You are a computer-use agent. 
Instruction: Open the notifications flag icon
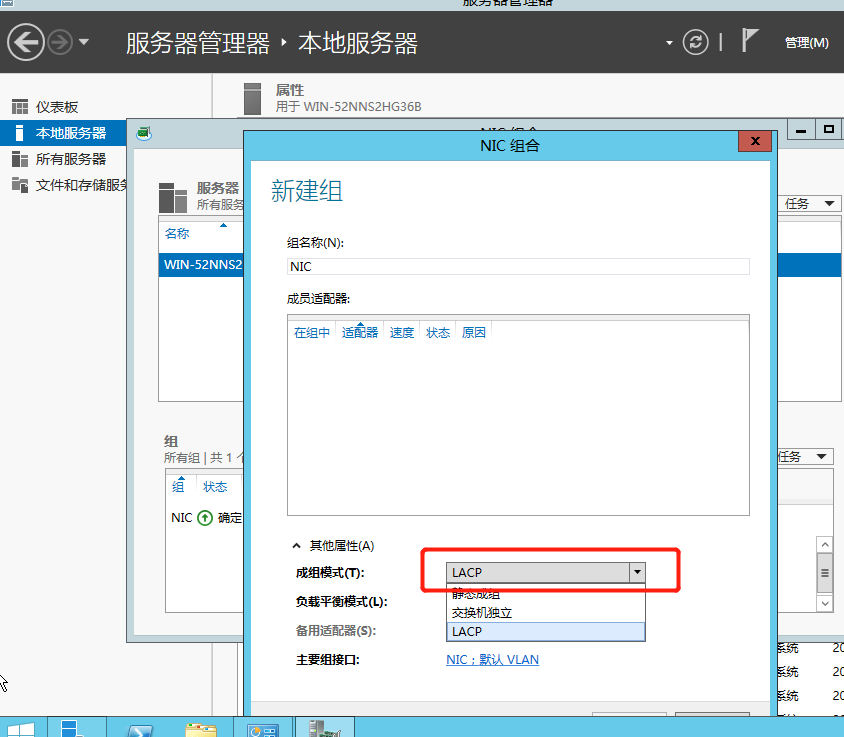[x=749, y=40]
